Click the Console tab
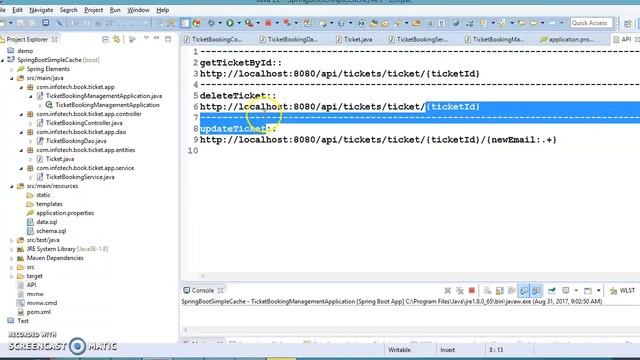Screen dimensions: 640x360 tap(203, 291)
